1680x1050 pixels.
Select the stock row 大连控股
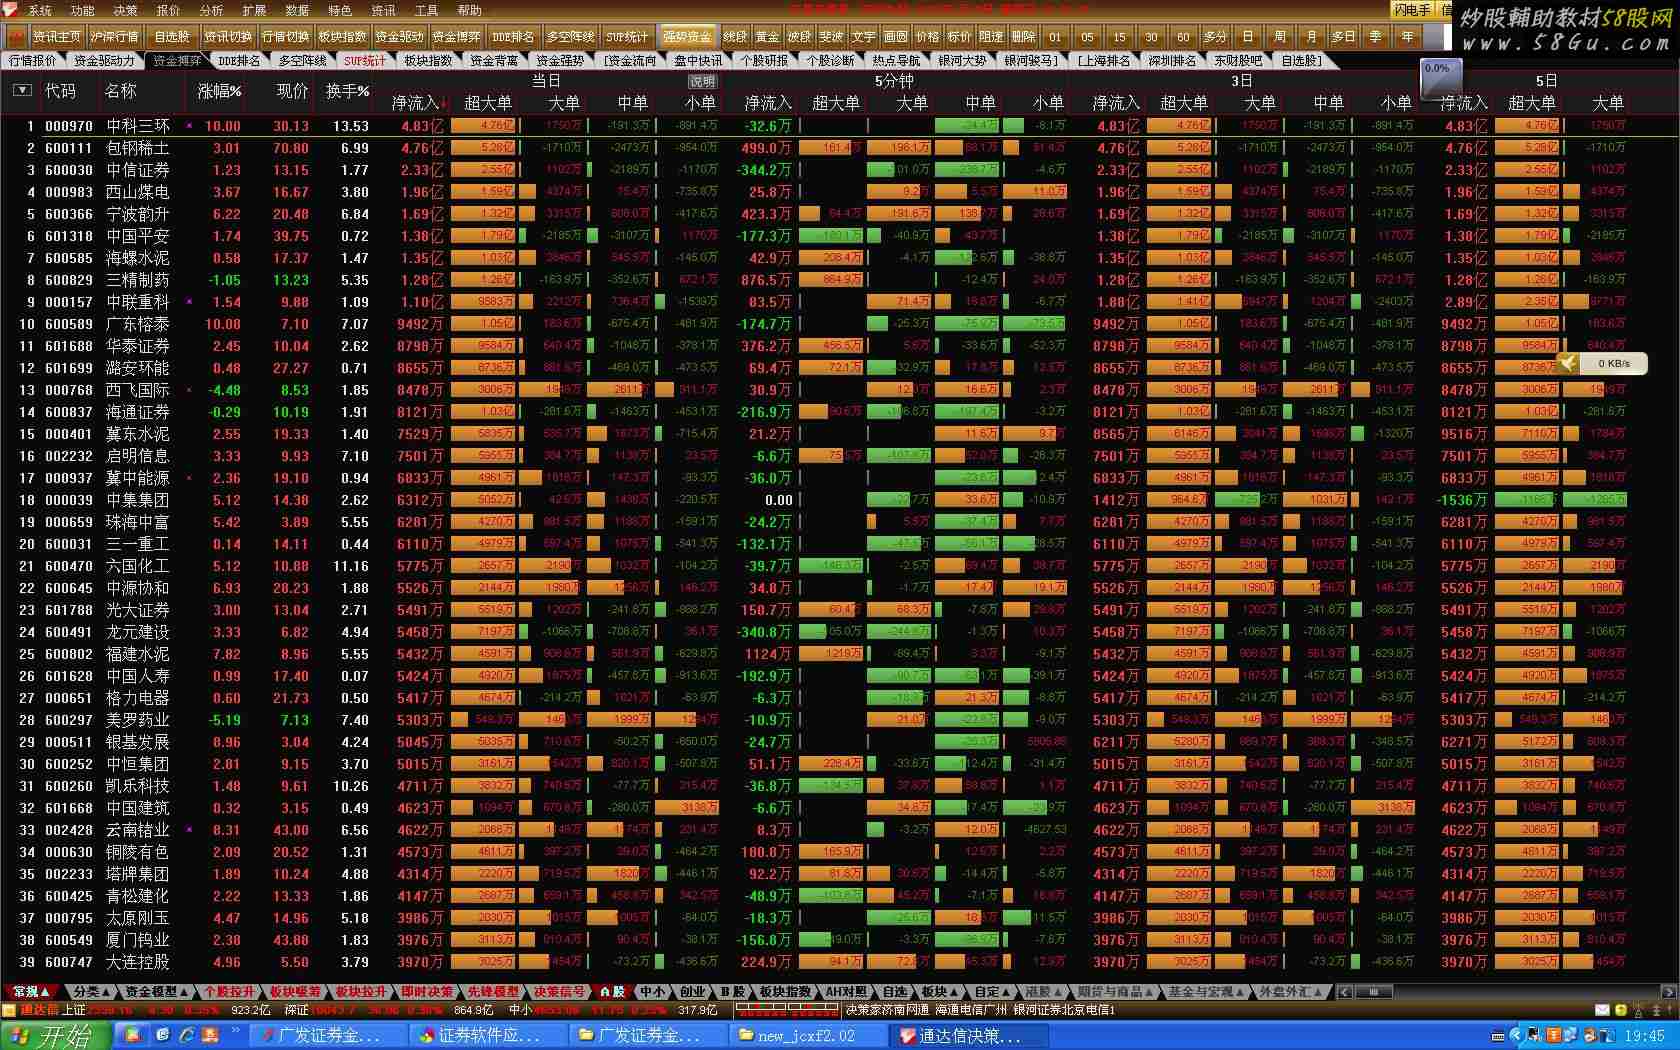(840, 962)
